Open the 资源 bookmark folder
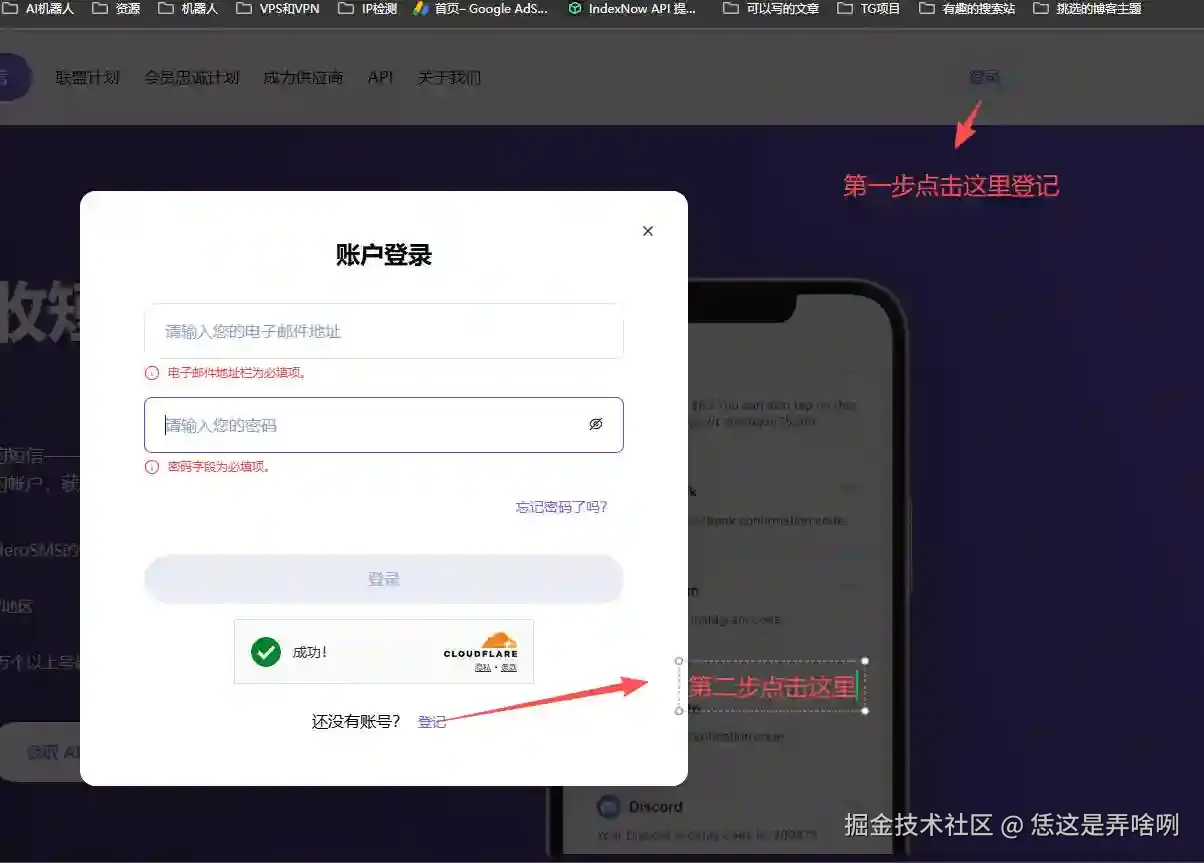The height and width of the screenshot is (863, 1204). (x=116, y=9)
